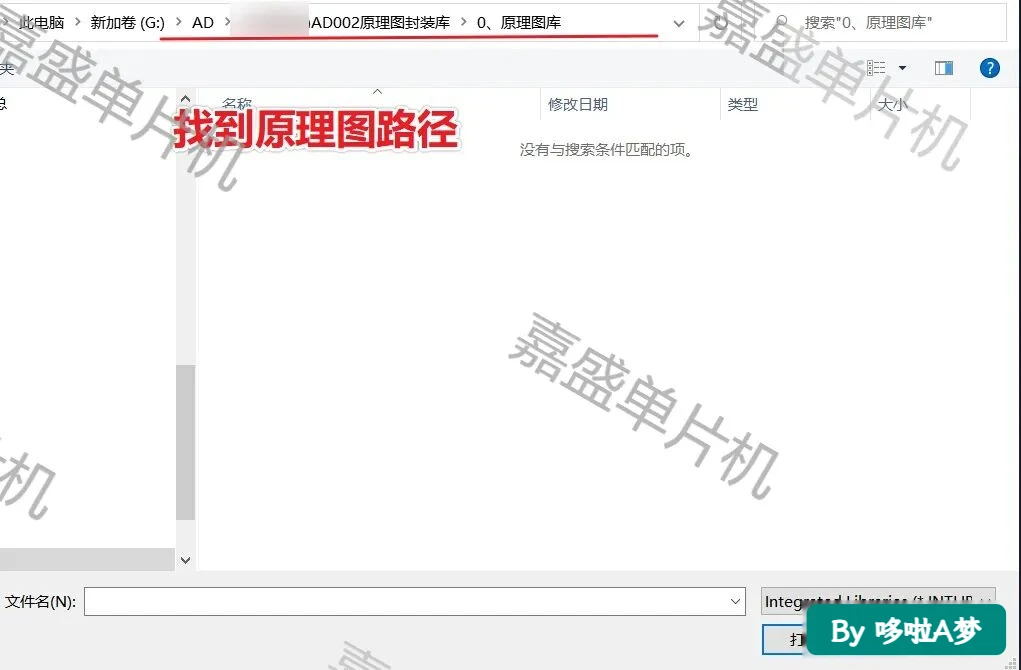Open the view options dropdown arrow
The image size is (1021, 670).
coord(902,68)
